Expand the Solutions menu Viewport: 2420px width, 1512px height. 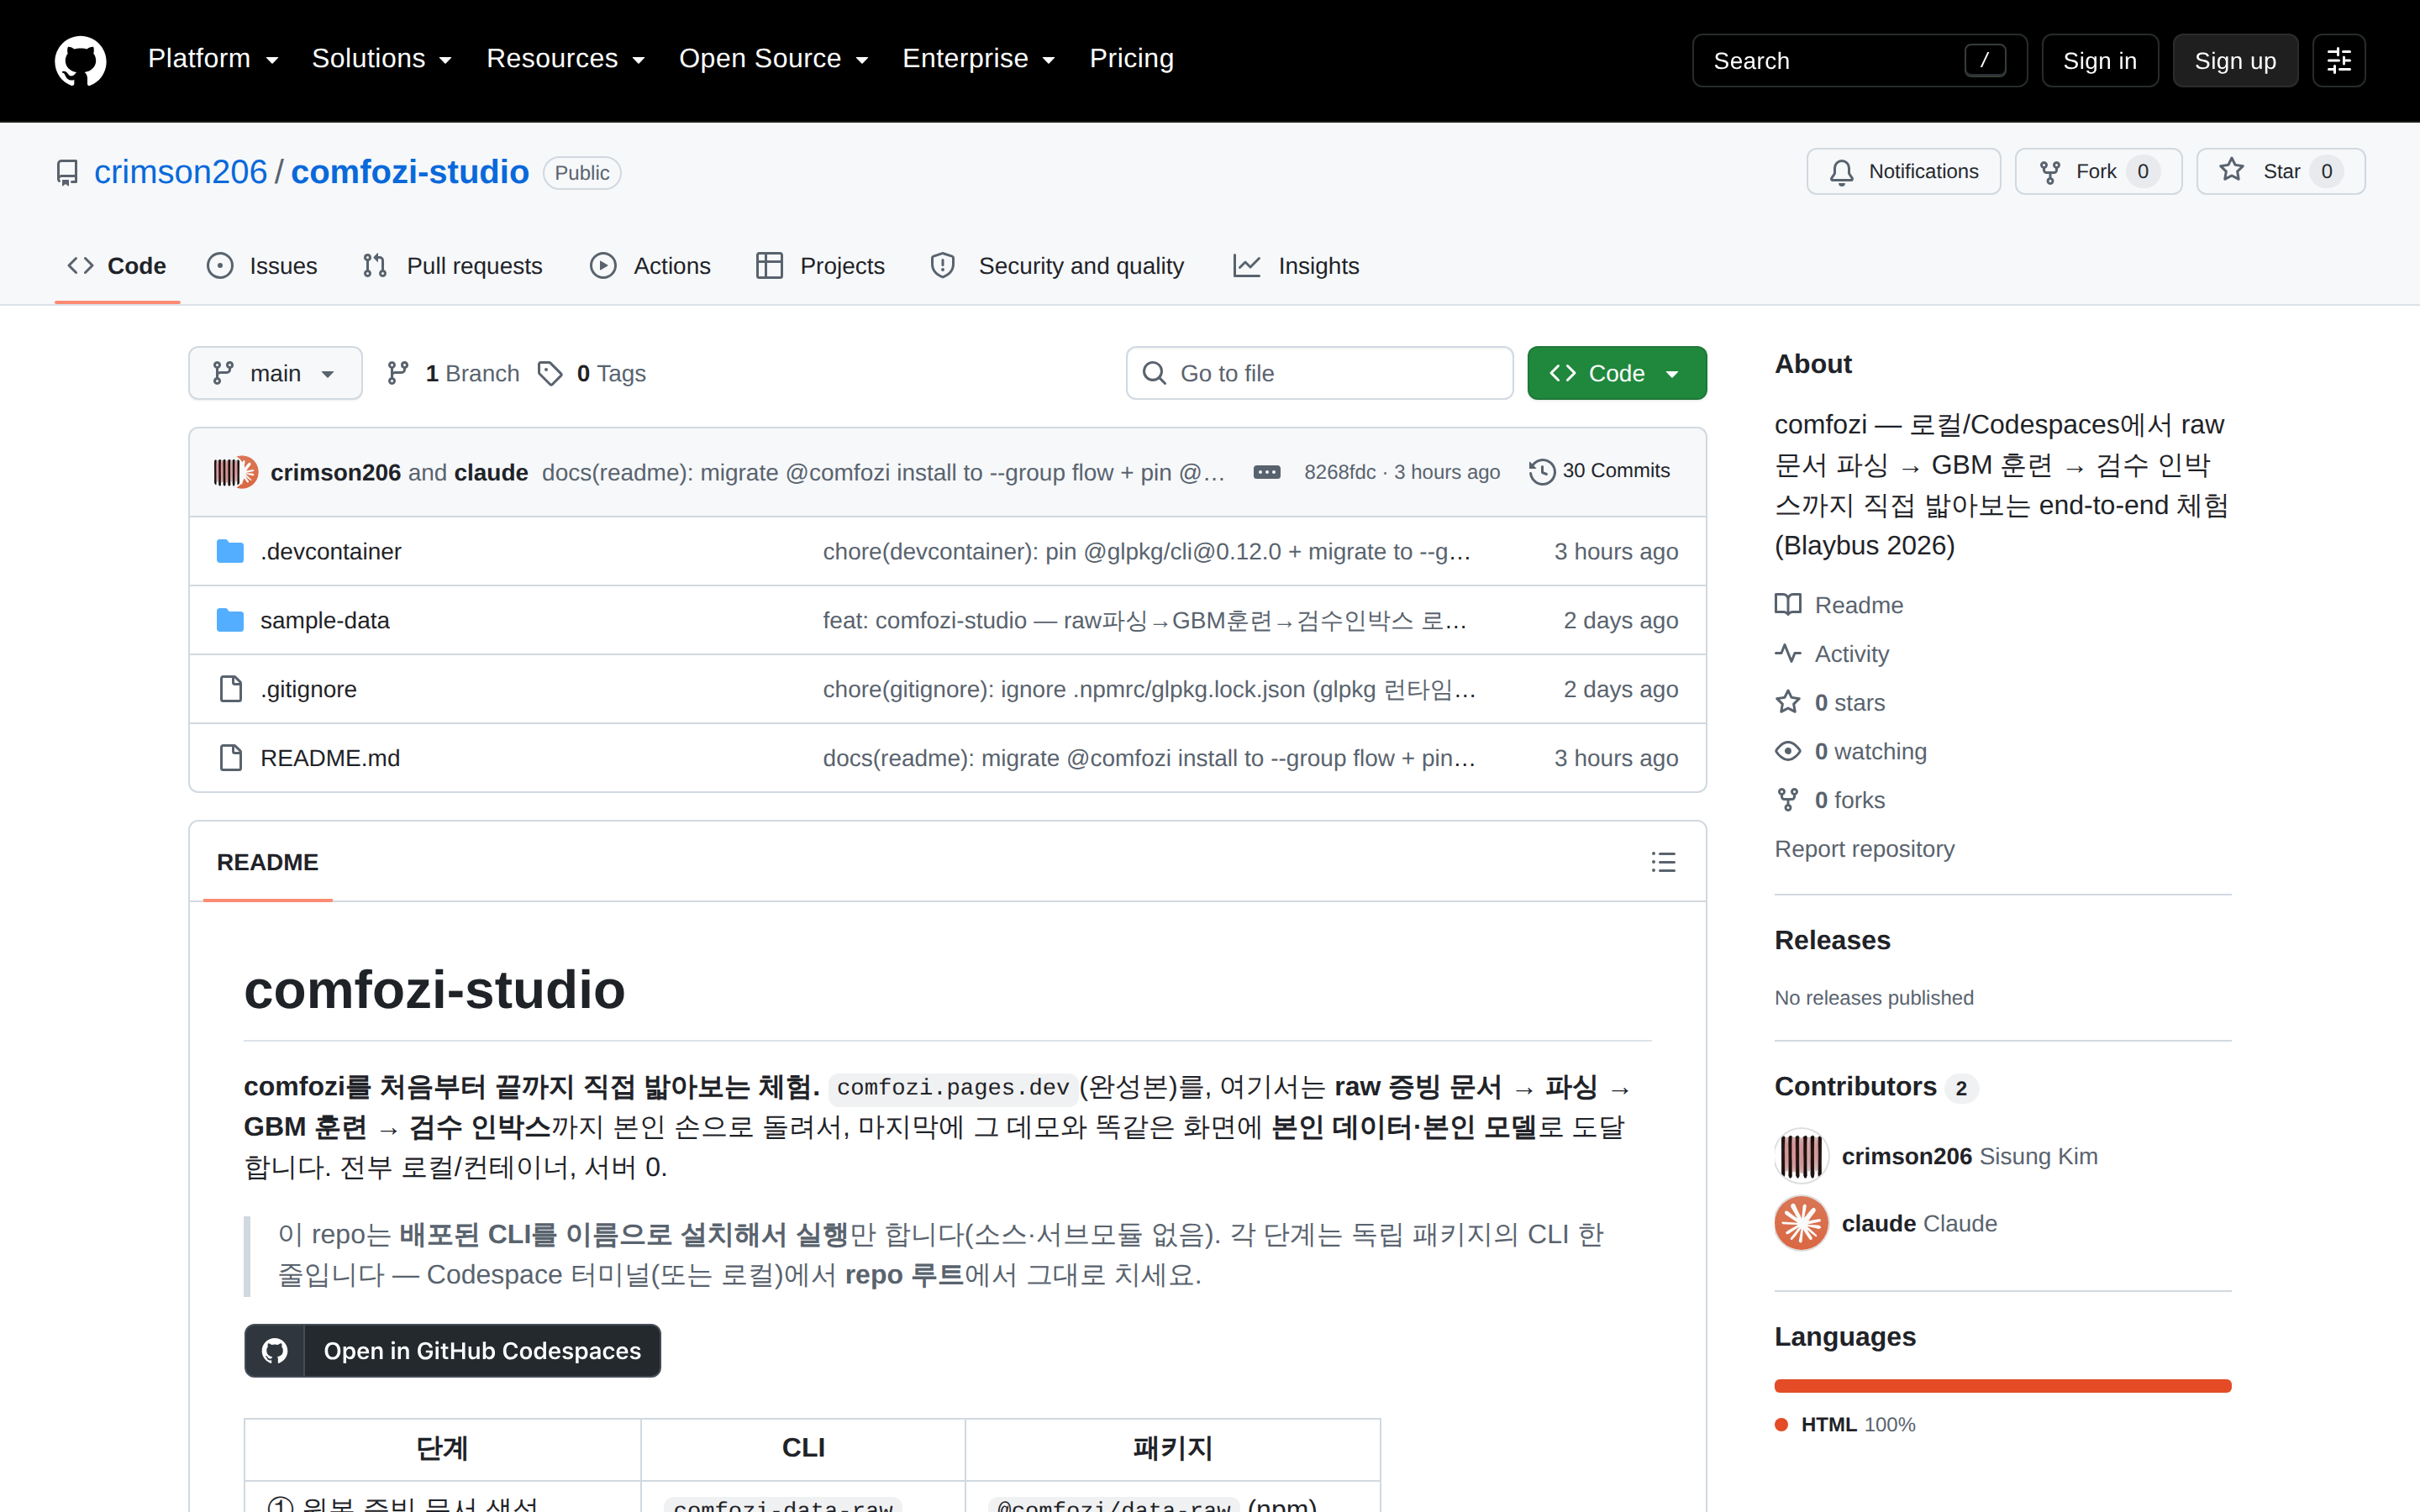[x=381, y=59]
